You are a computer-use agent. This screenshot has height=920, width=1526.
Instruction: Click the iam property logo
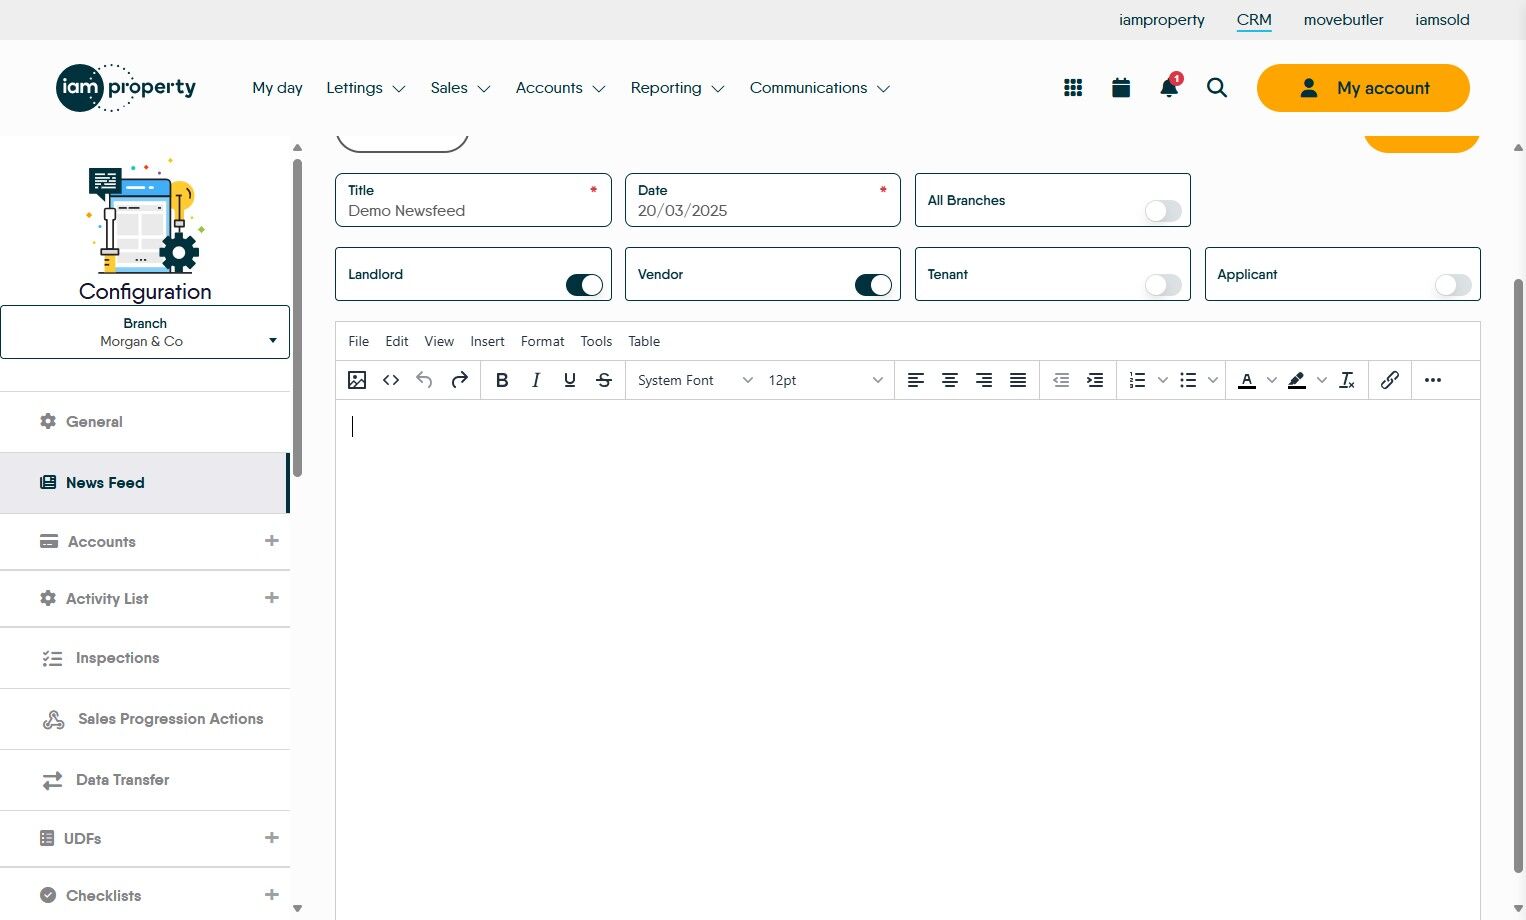pyautogui.click(x=126, y=88)
